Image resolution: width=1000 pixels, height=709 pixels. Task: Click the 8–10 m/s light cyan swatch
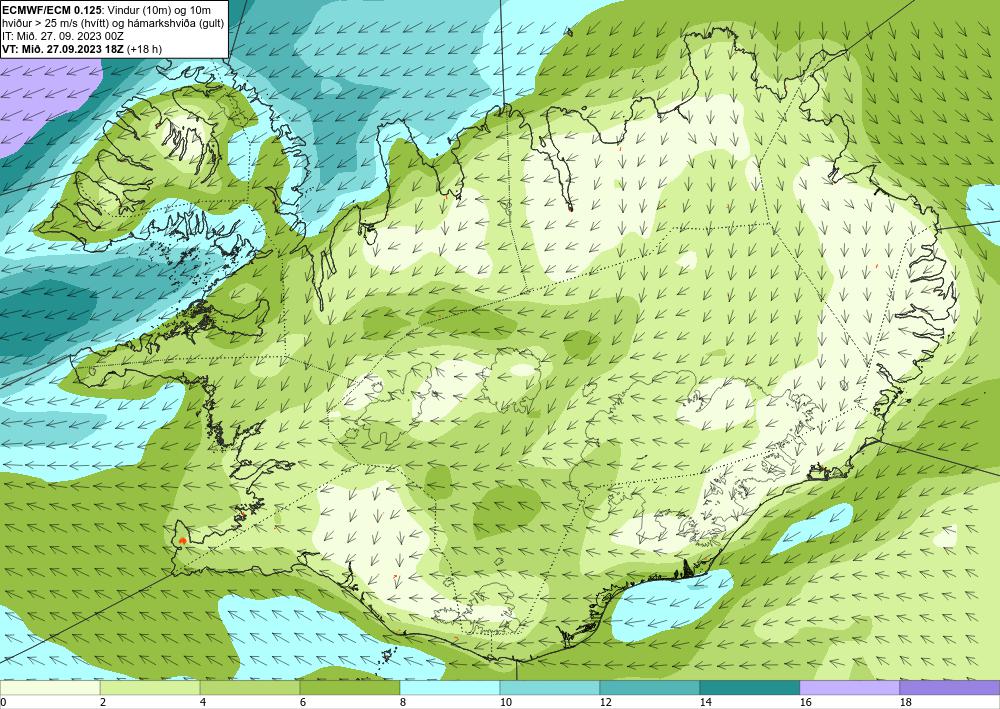pyautogui.click(x=450, y=688)
